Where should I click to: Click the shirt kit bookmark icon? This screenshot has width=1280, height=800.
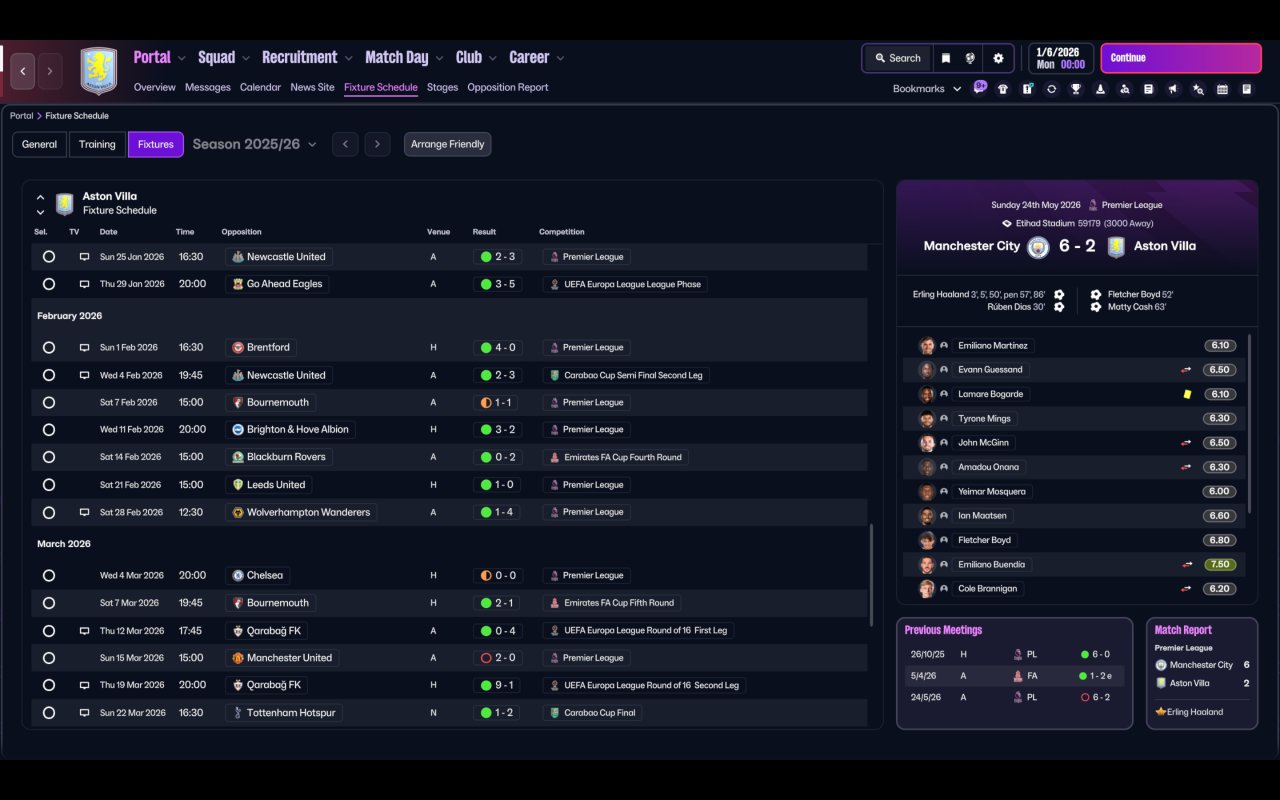click(1003, 89)
